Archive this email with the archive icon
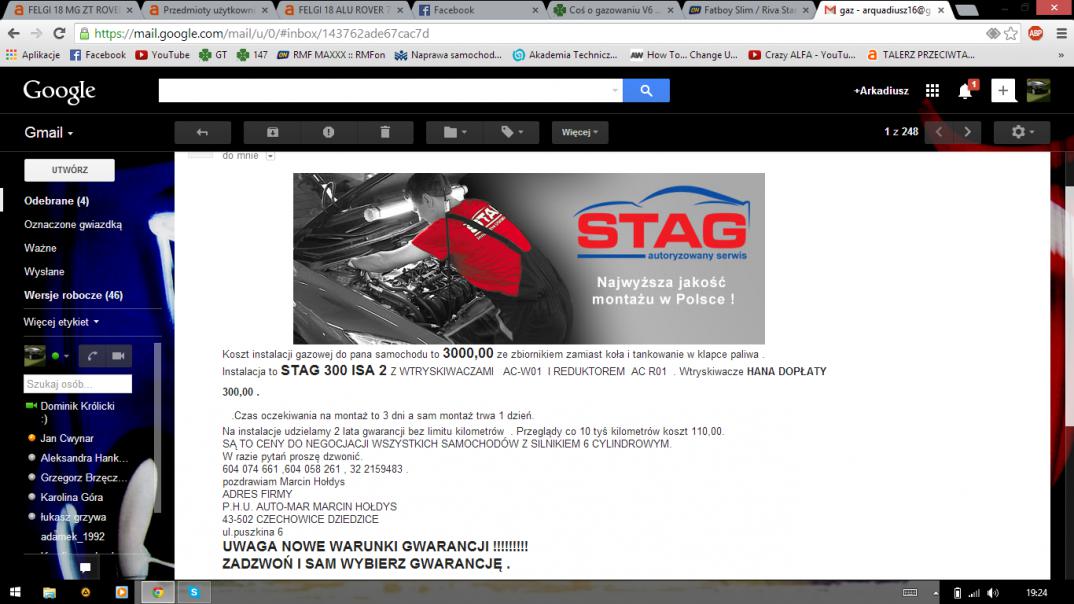 (273, 132)
